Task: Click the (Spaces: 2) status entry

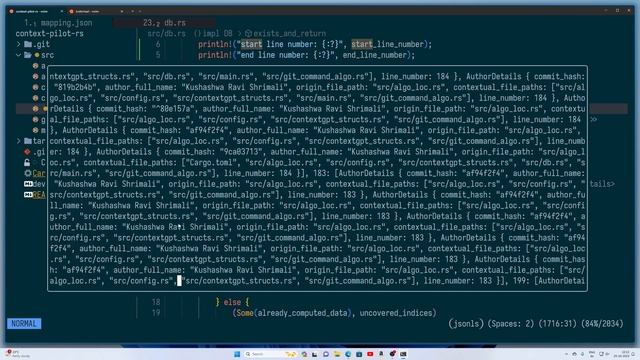Action: pyautogui.click(x=511, y=324)
